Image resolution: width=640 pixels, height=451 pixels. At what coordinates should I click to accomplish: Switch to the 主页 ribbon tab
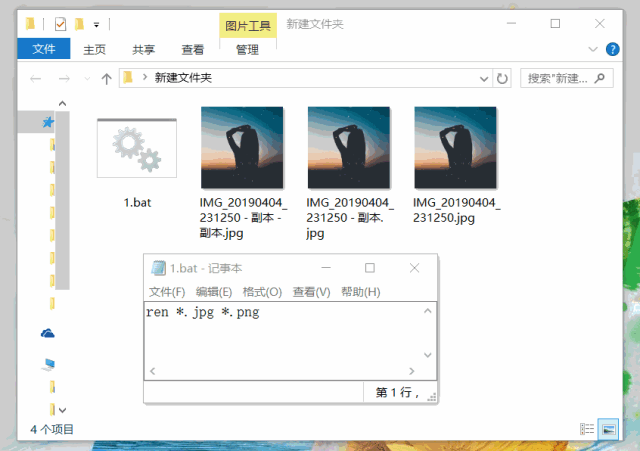[x=94, y=50]
